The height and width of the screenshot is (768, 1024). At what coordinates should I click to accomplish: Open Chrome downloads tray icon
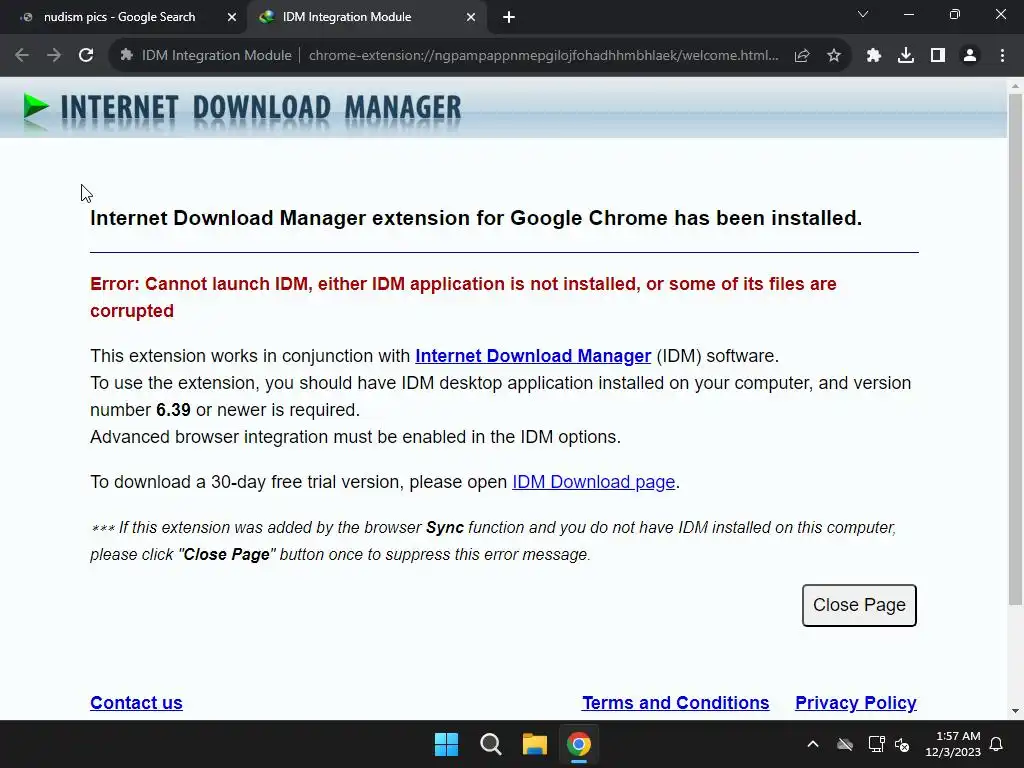tap(906, 56)
